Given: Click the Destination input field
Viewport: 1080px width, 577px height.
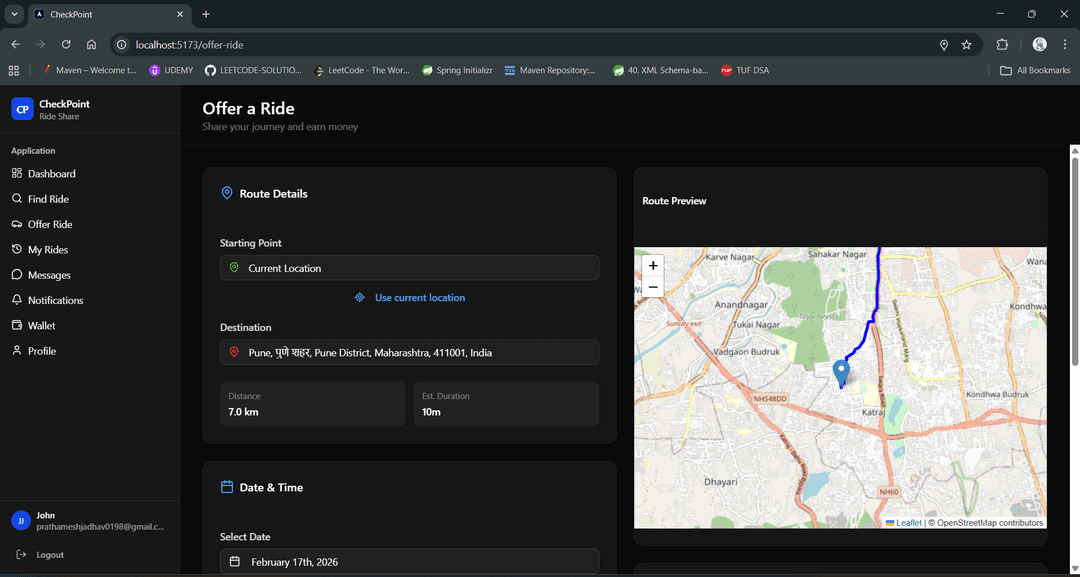Looking at the screenshot, I should tap(409, 352).
